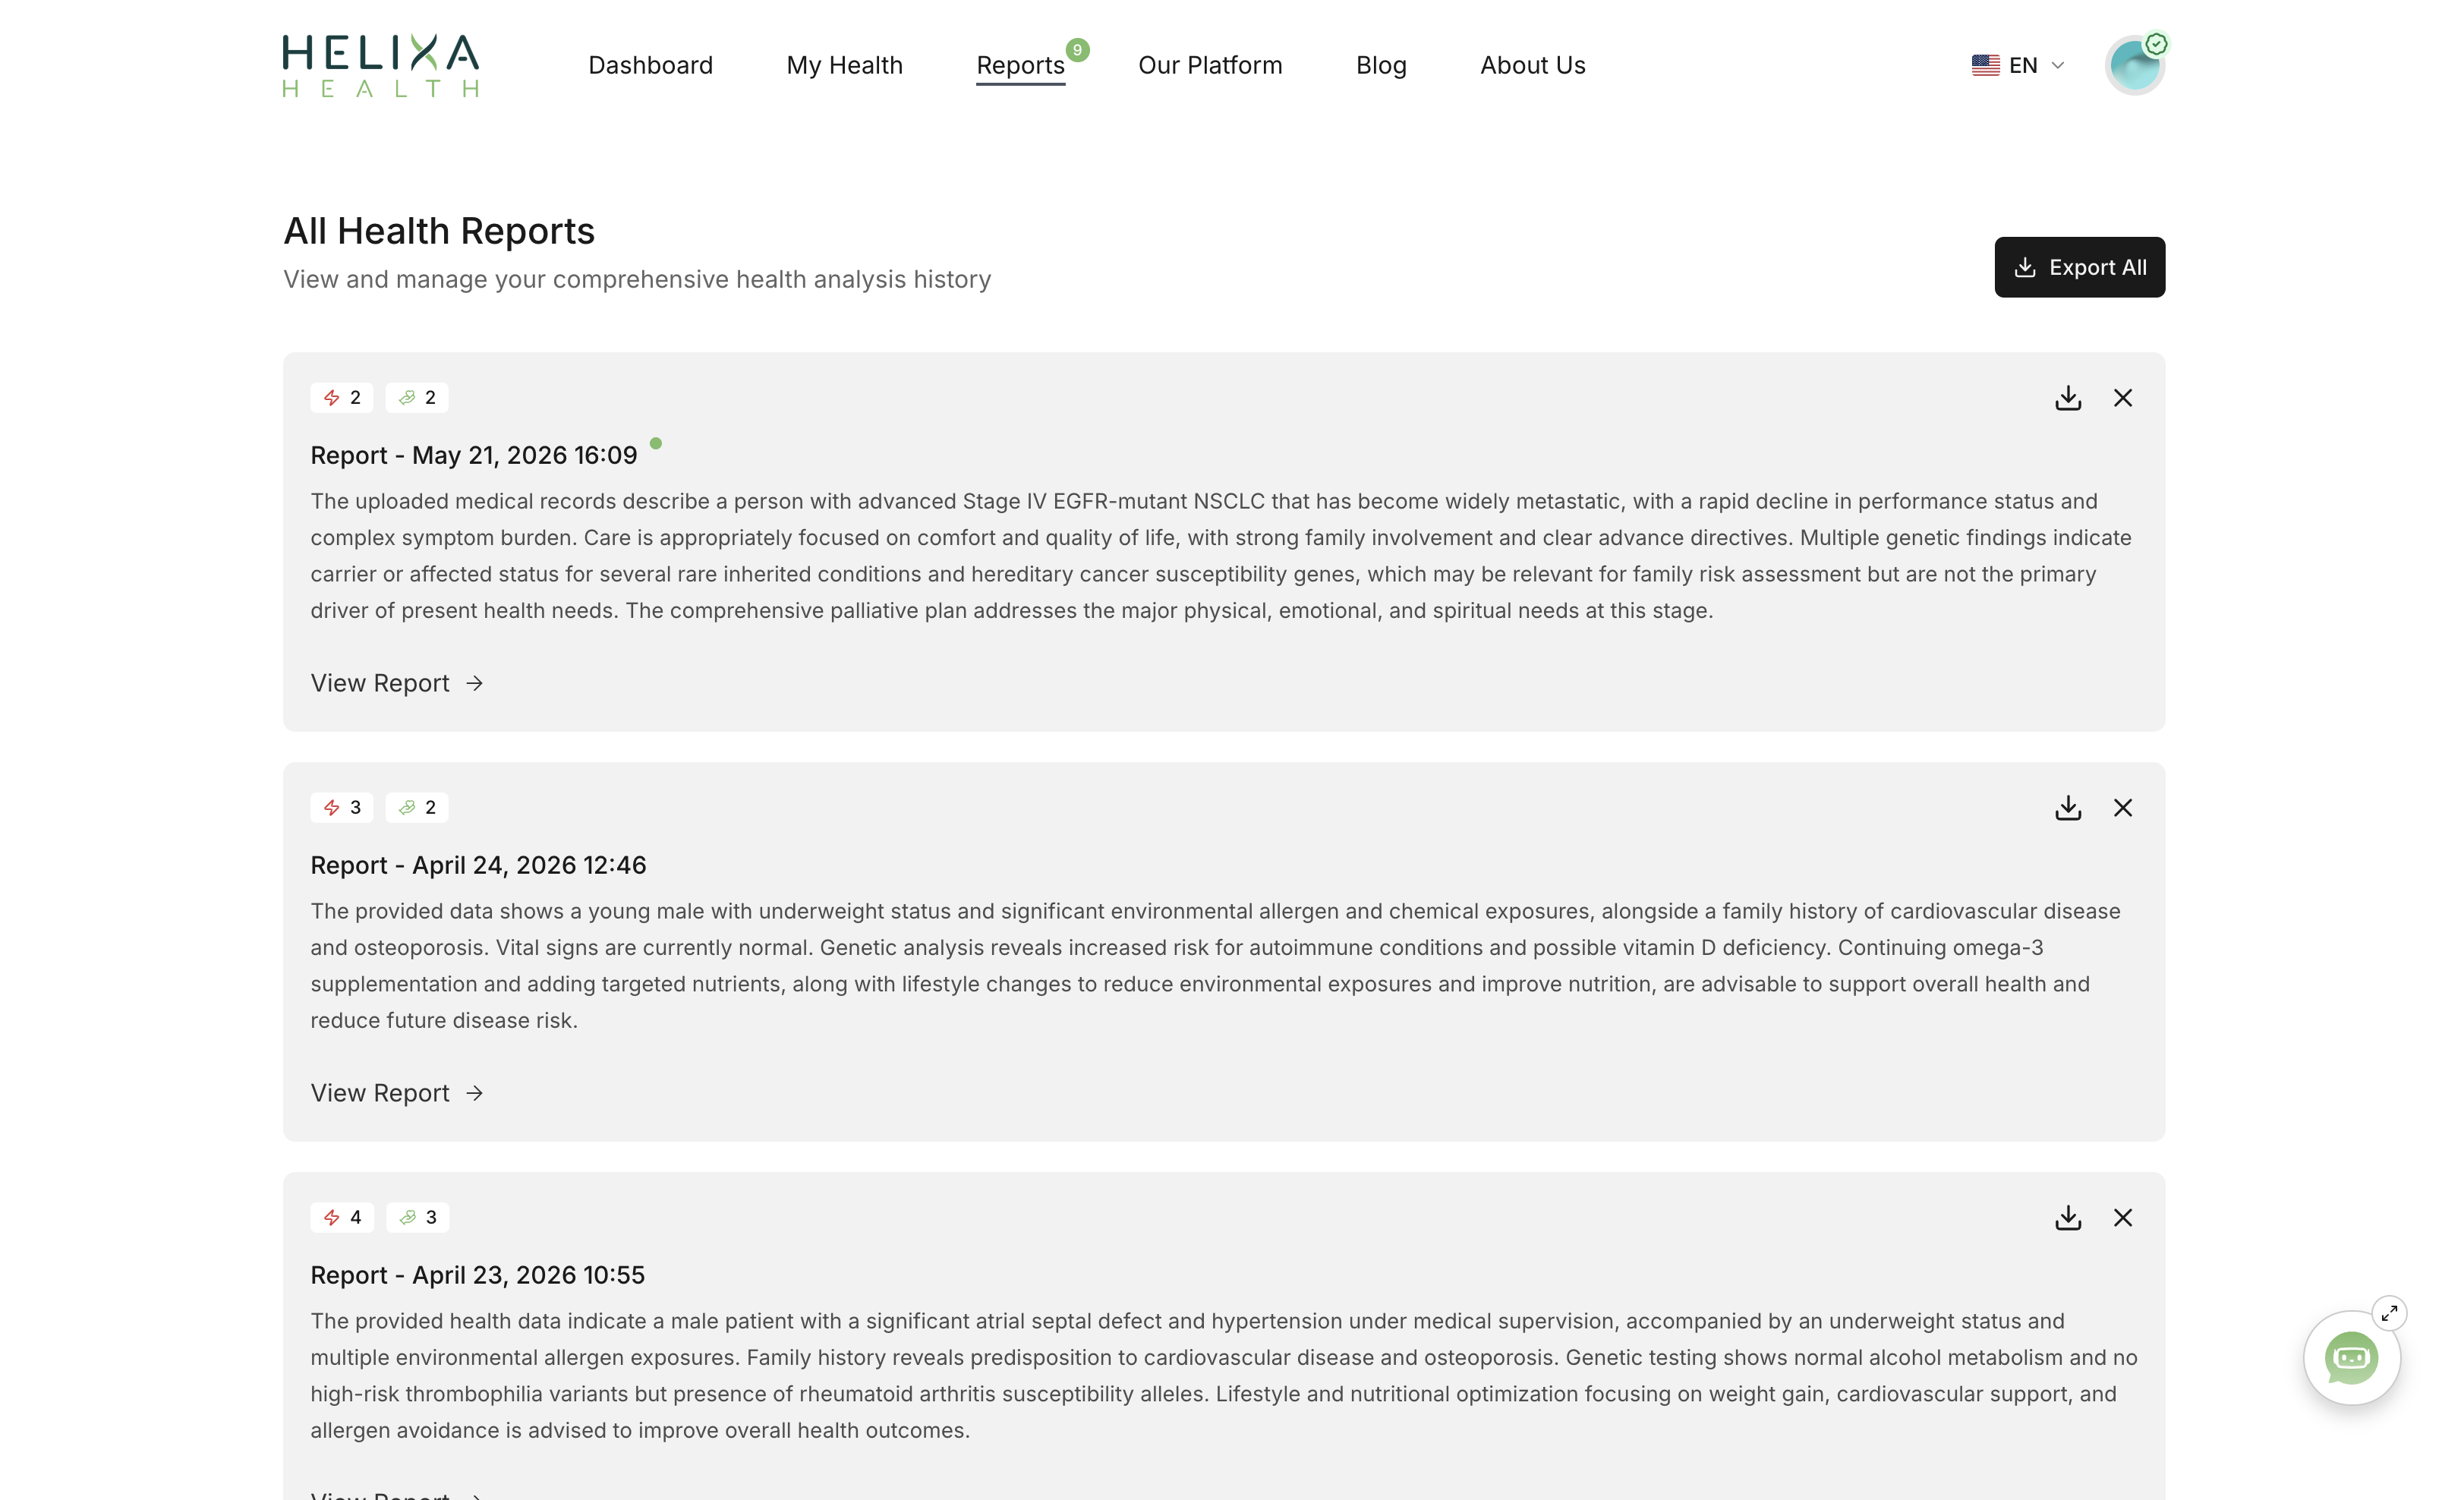Navigate to the Blog page
This screenshot has width=2464, height=1500.
pyautogui.click(x=1381, y=65)
